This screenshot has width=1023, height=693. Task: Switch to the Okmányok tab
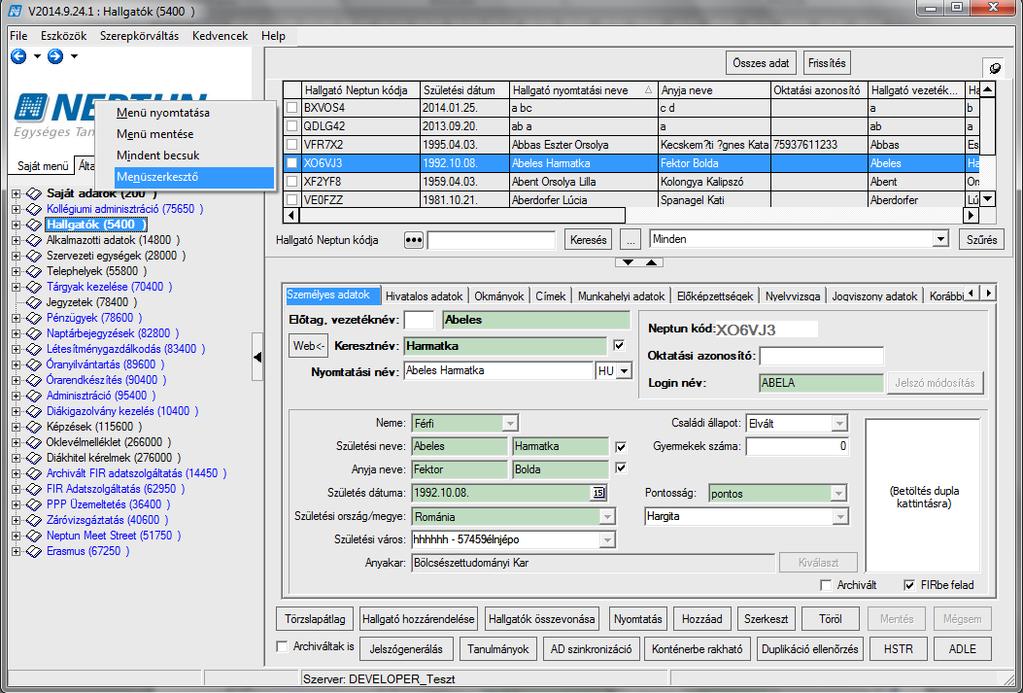point(499,296)
